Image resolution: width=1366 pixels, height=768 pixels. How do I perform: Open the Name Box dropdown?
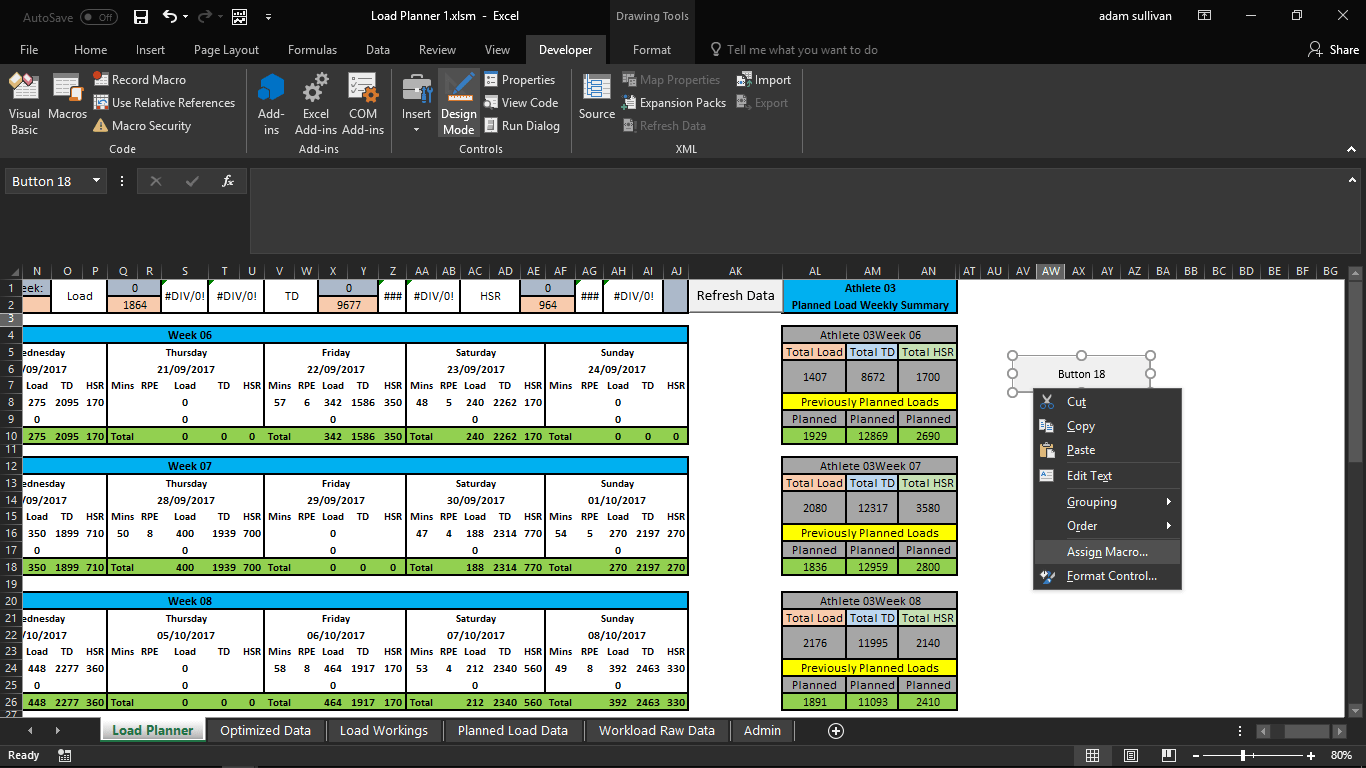point(97,181)
